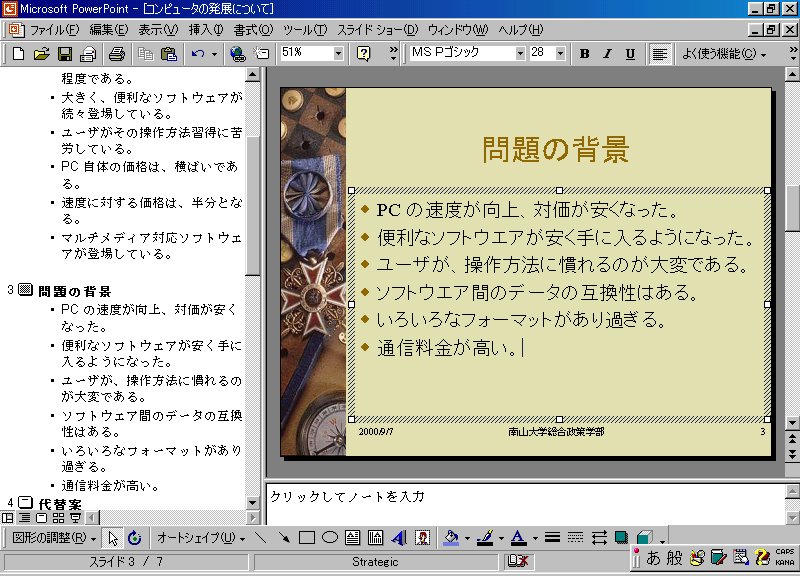Viewport: 800px width, 576px height.
Task: Open the font size 28 dropdown
Action: pos(560,54)
